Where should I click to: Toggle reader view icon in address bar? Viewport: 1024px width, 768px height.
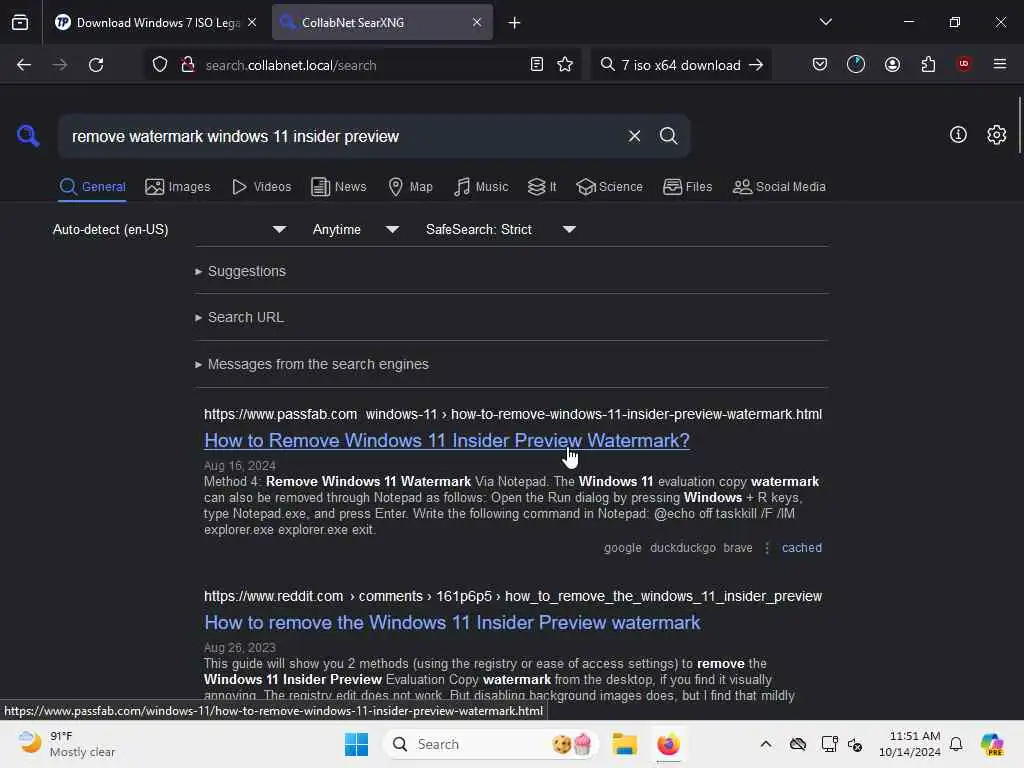[536, 64]
